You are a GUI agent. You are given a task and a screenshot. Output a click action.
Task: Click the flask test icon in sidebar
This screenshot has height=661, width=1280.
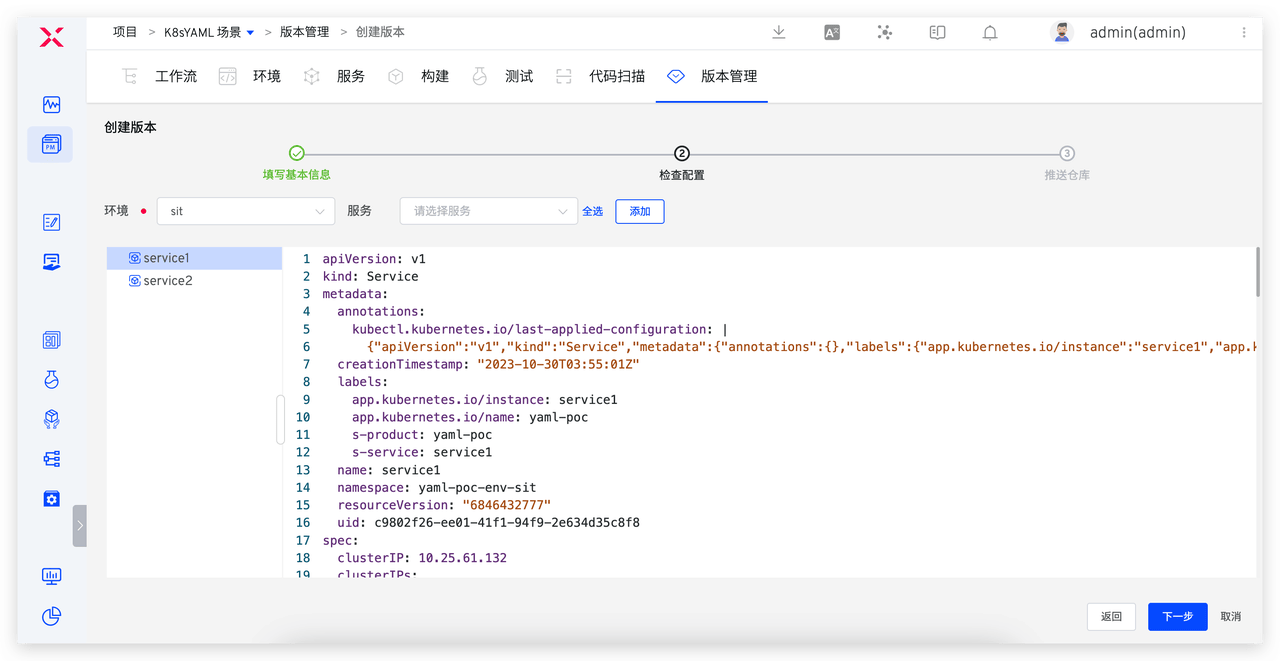[51, 379]
